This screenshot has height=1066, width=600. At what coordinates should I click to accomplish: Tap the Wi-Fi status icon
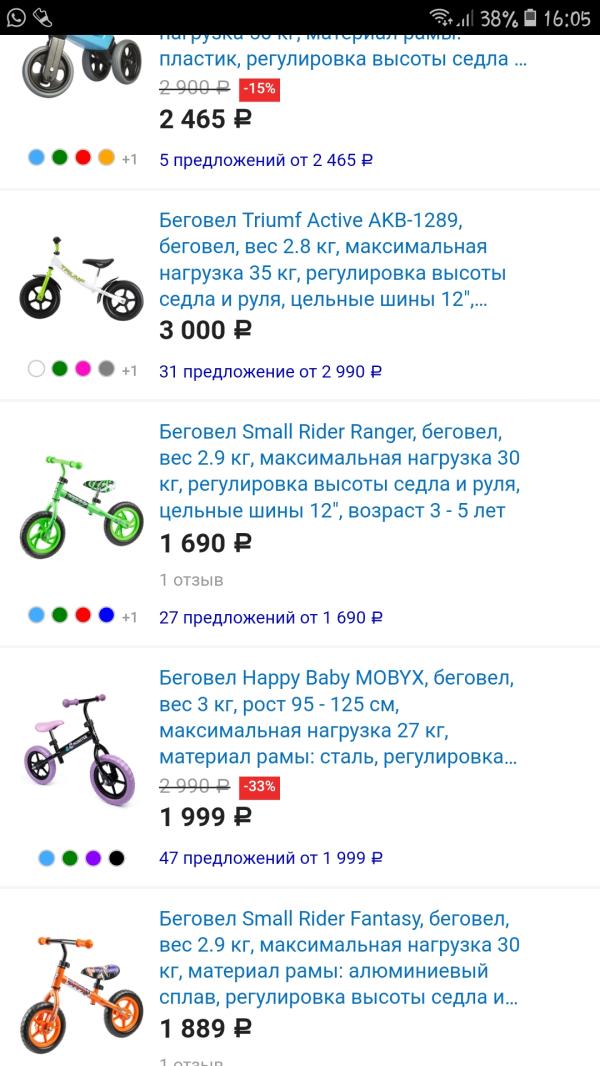point(441,18)
